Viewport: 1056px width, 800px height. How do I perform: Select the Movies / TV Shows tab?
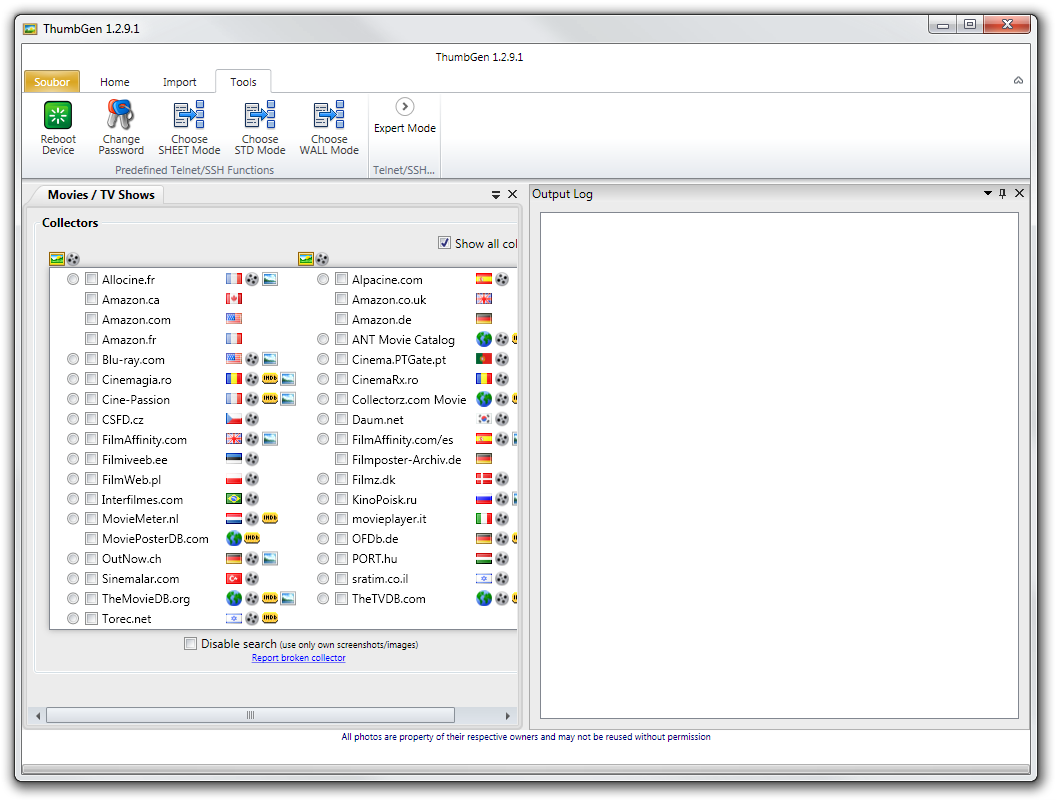tap(101, 195)
